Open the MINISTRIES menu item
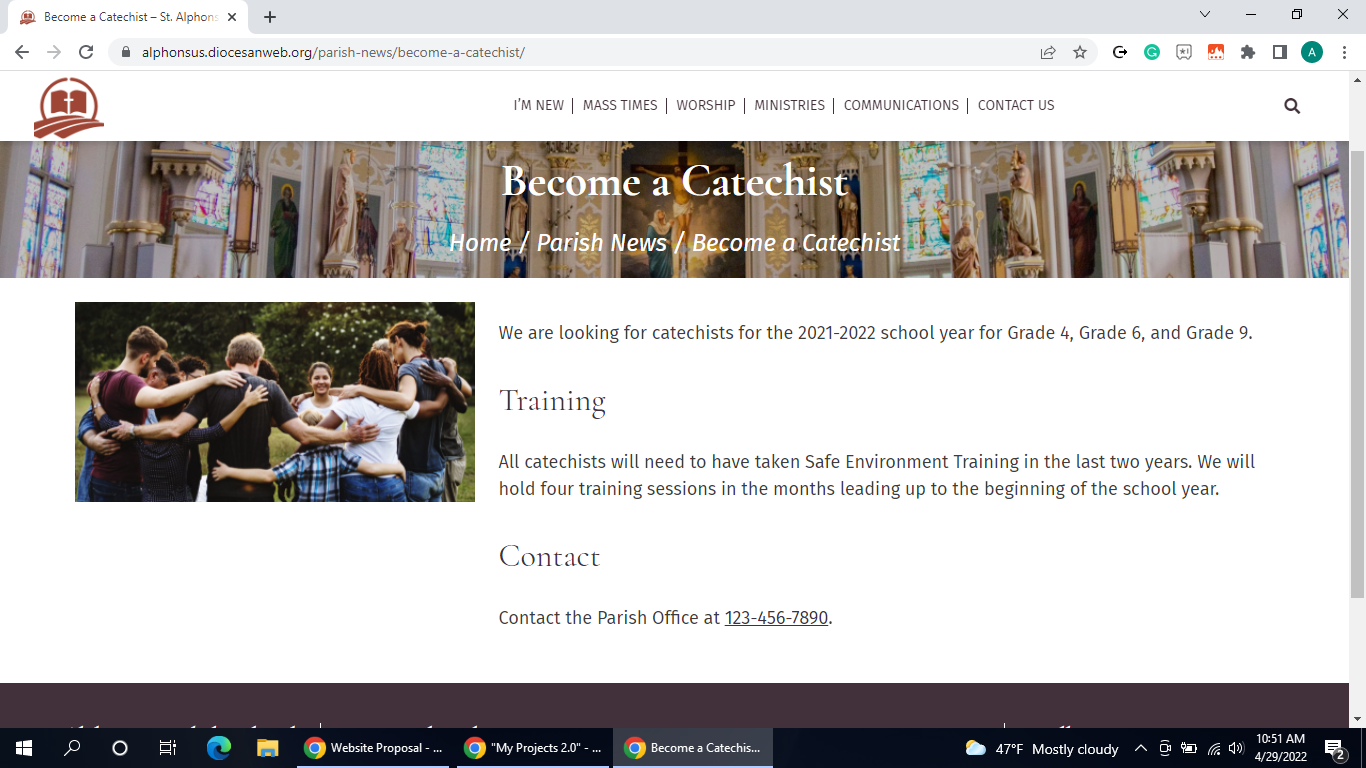The image size is (1366, 768). click(789, 105)
